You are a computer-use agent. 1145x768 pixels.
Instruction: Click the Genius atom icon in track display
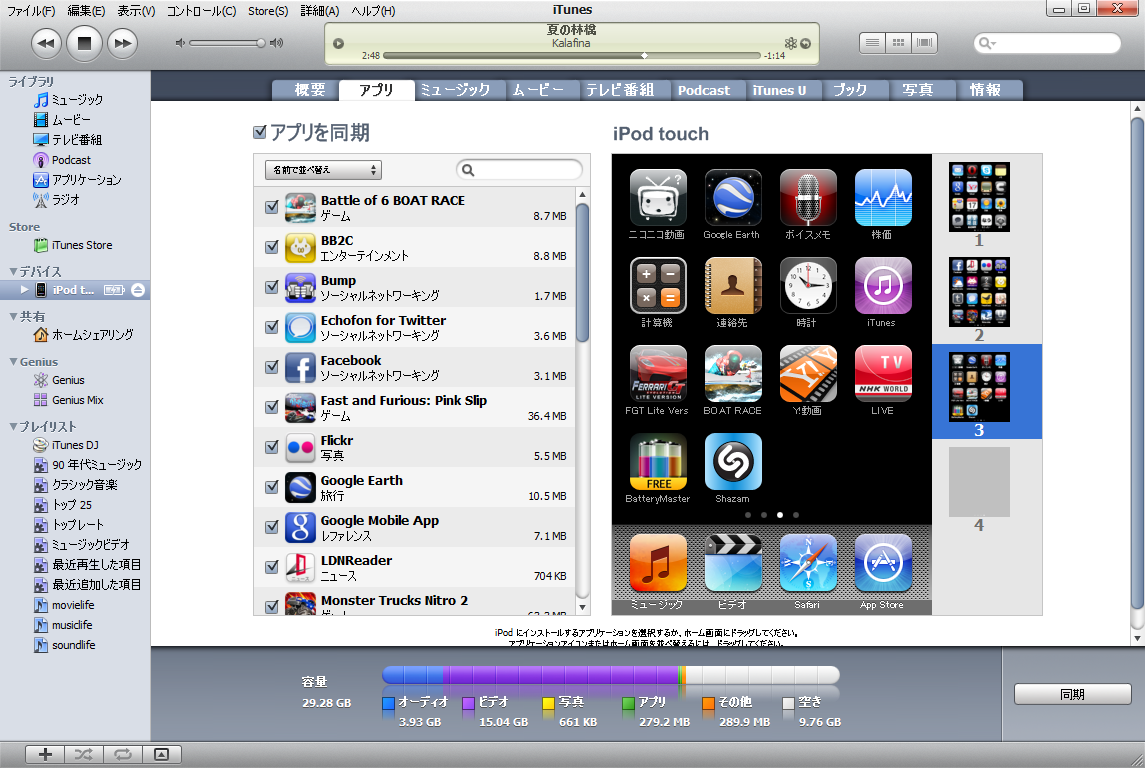tap(790, 43)
